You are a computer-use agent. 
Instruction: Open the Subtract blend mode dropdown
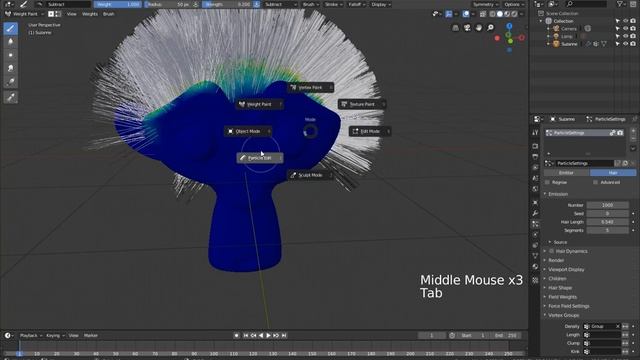(x=281, y=4)
